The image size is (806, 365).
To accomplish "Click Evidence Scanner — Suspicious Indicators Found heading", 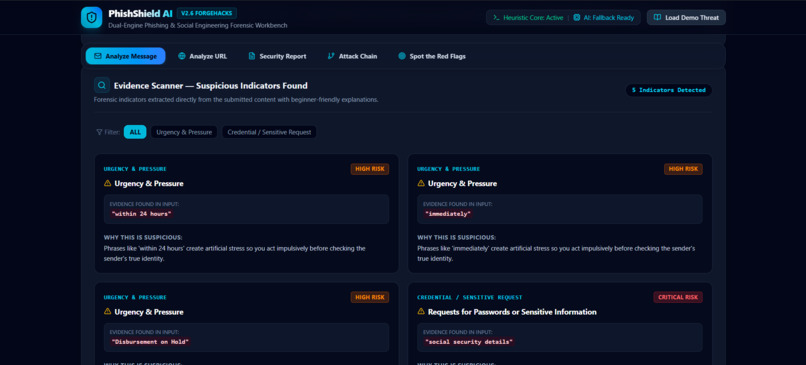I will [211, 86].
